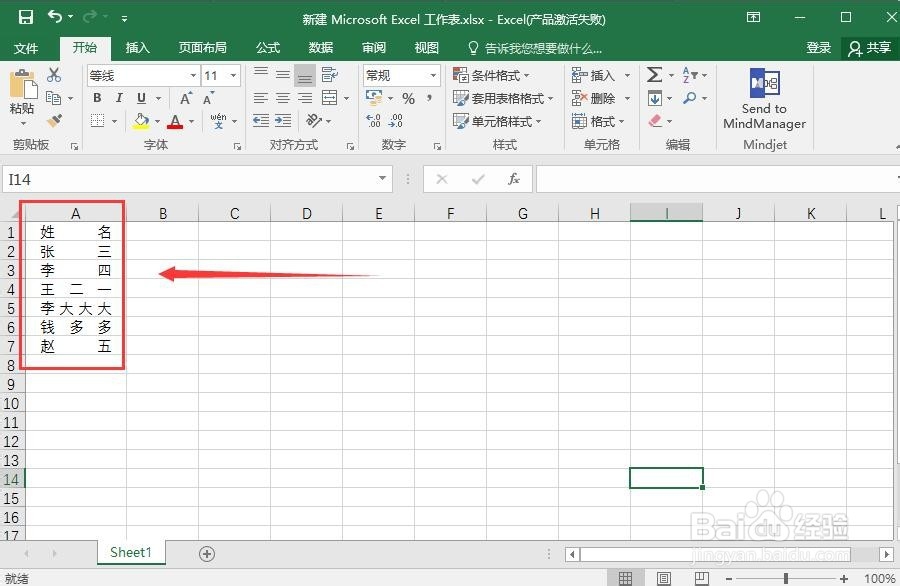Open the 文件 File tab
This screenshot has height=586, width=900.
tap(26, 48)
